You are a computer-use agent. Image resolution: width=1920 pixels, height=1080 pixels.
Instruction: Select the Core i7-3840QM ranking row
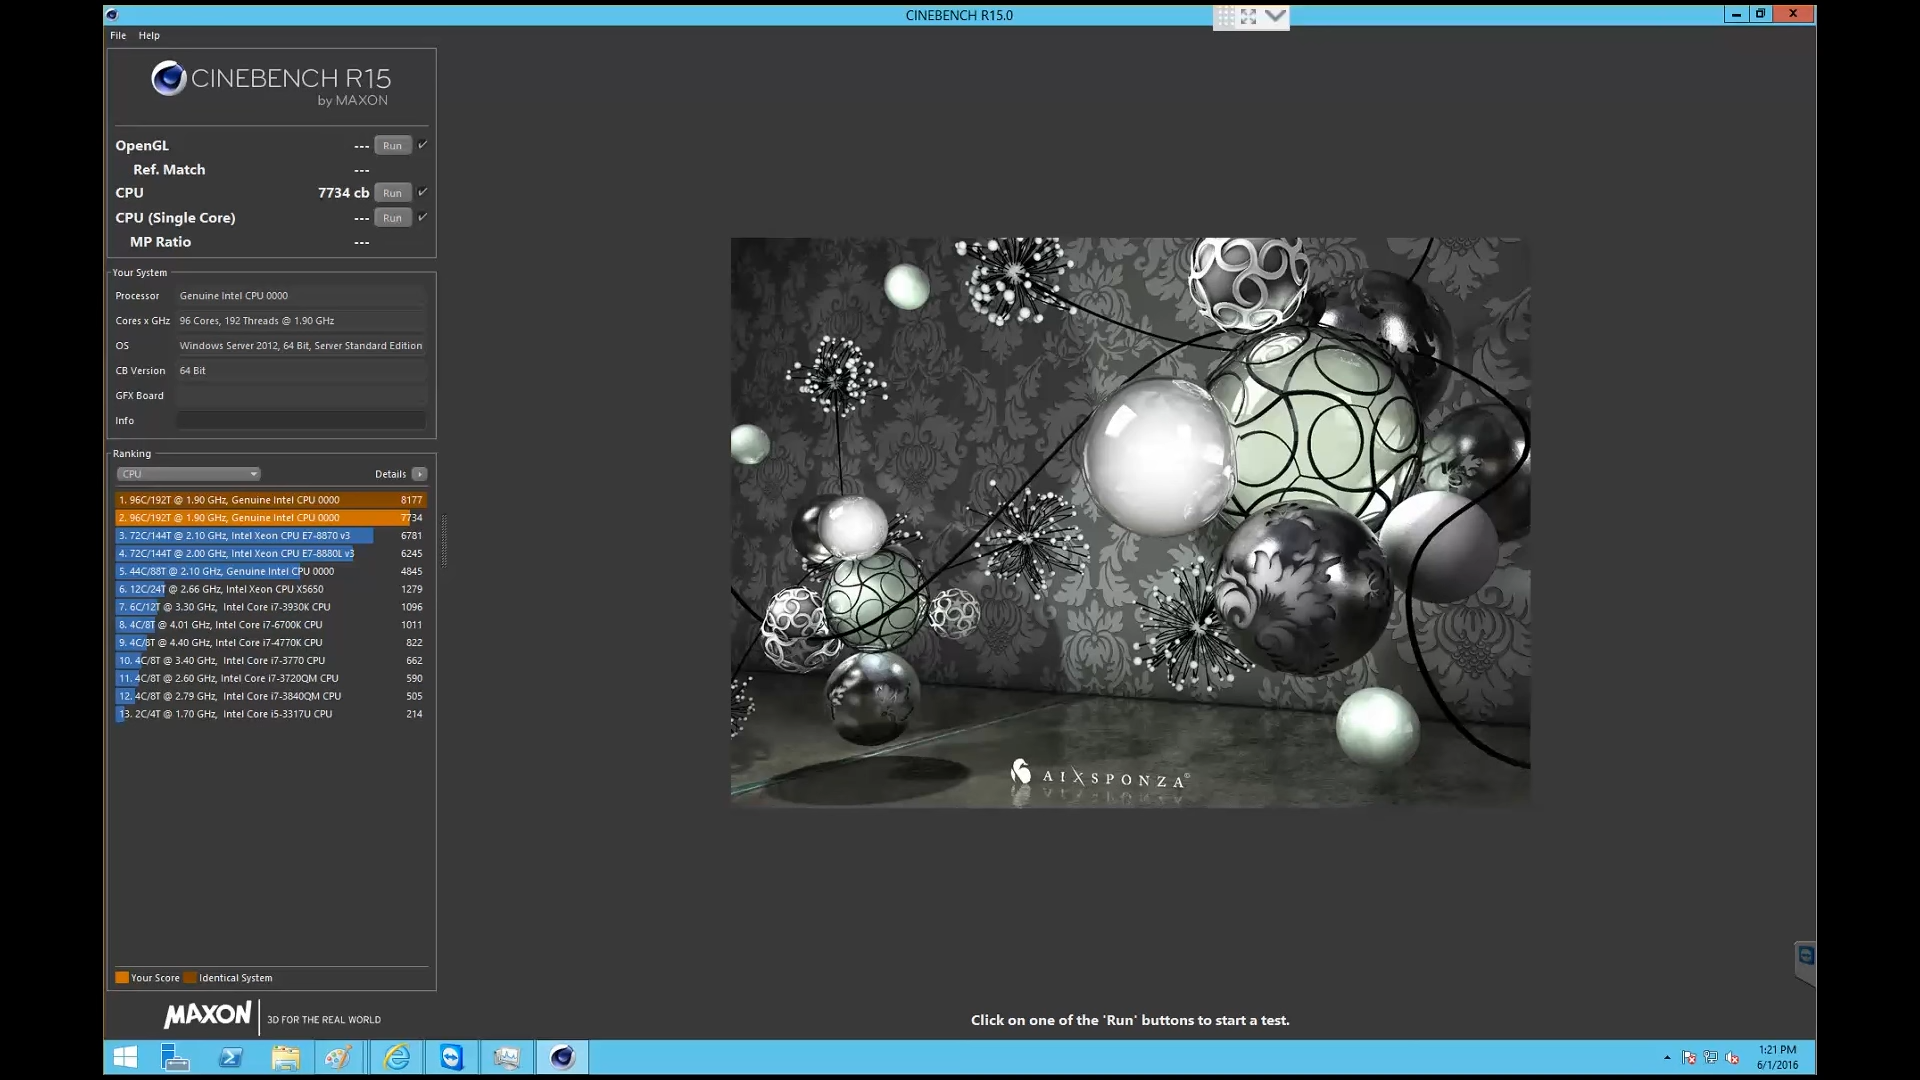[271, 697]
